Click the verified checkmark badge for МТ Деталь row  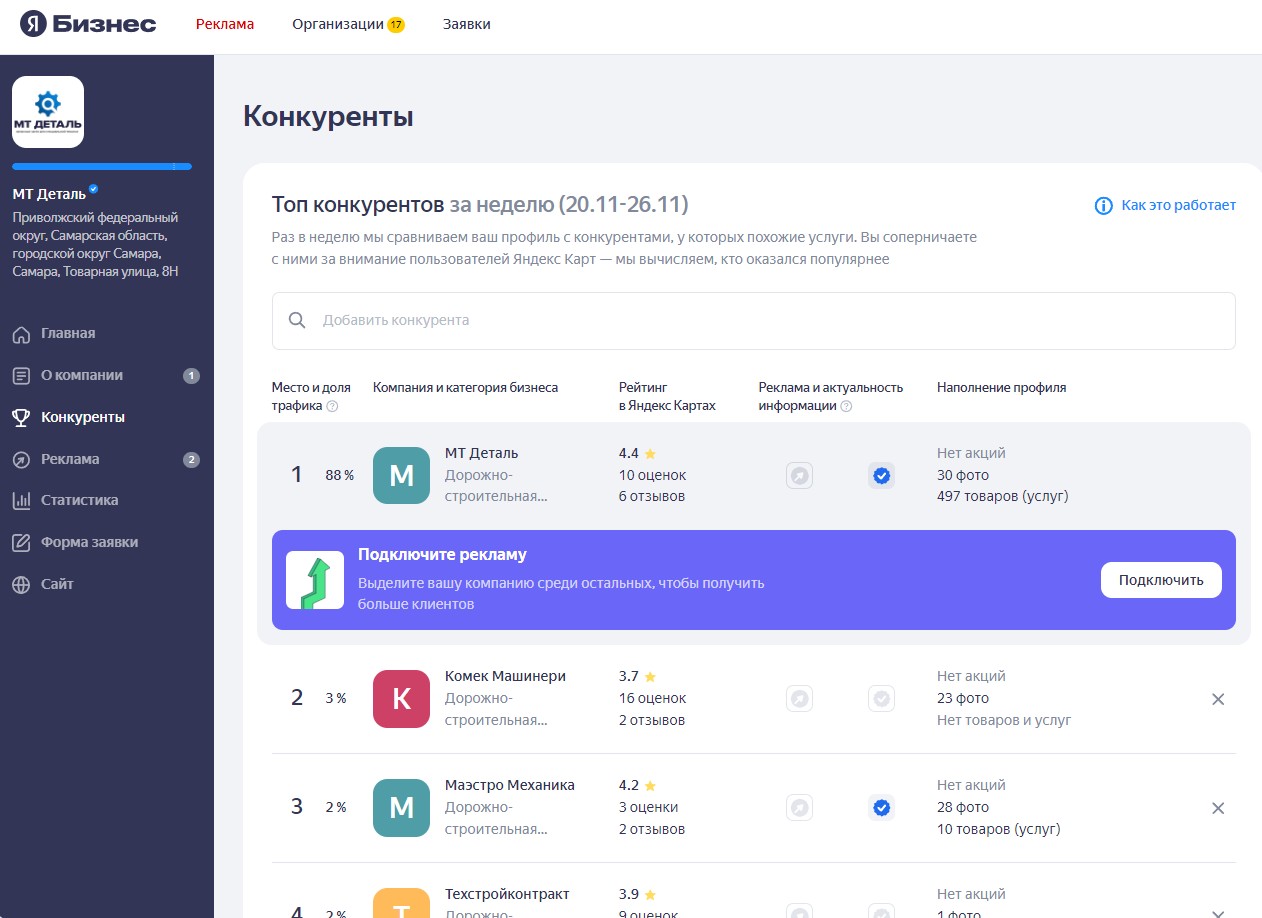pyautogui.click(x=881, y=476)
